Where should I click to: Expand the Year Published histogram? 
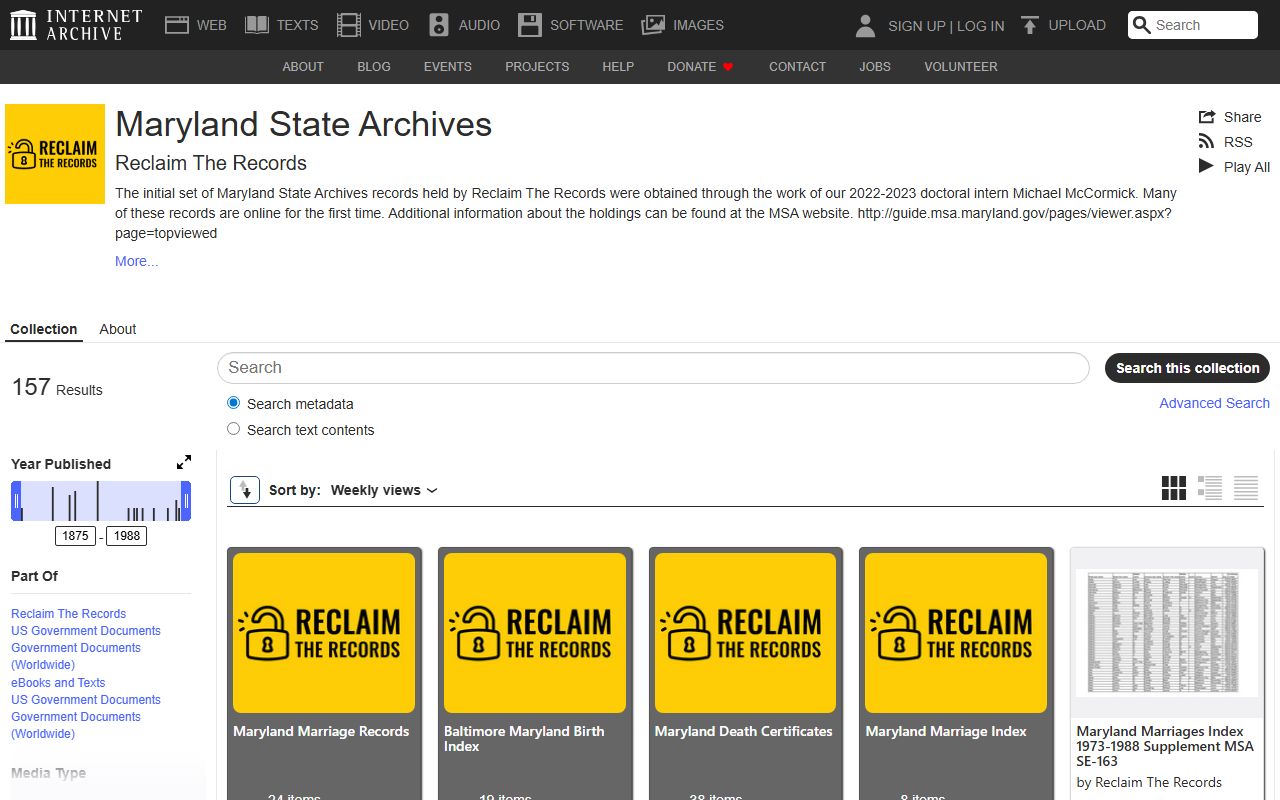(184, 462)
